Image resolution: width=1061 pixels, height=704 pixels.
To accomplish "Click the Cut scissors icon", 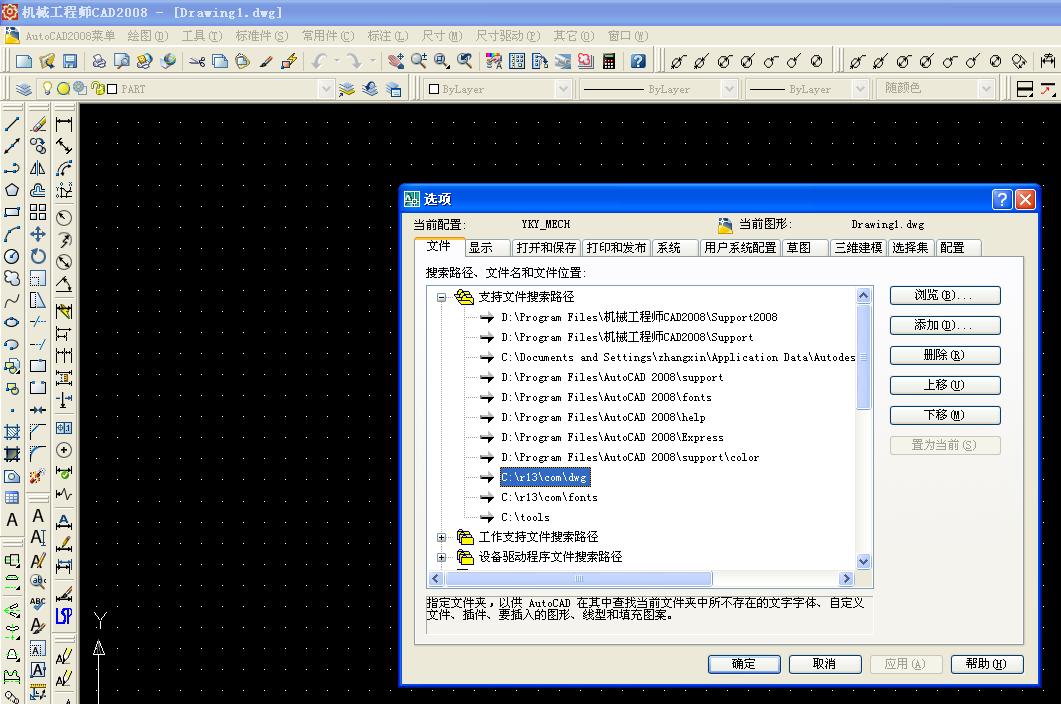I will coord(197,62).
